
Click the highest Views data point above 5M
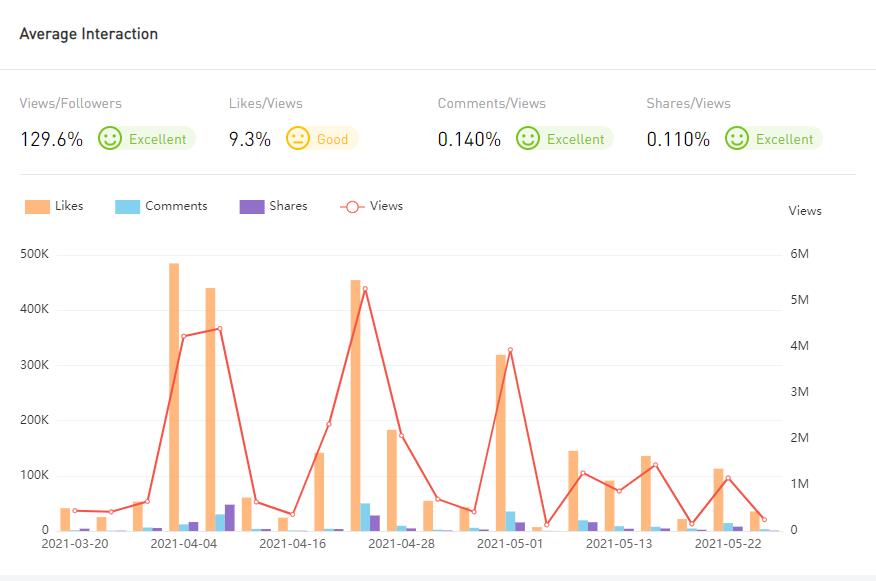click(365, 289)
